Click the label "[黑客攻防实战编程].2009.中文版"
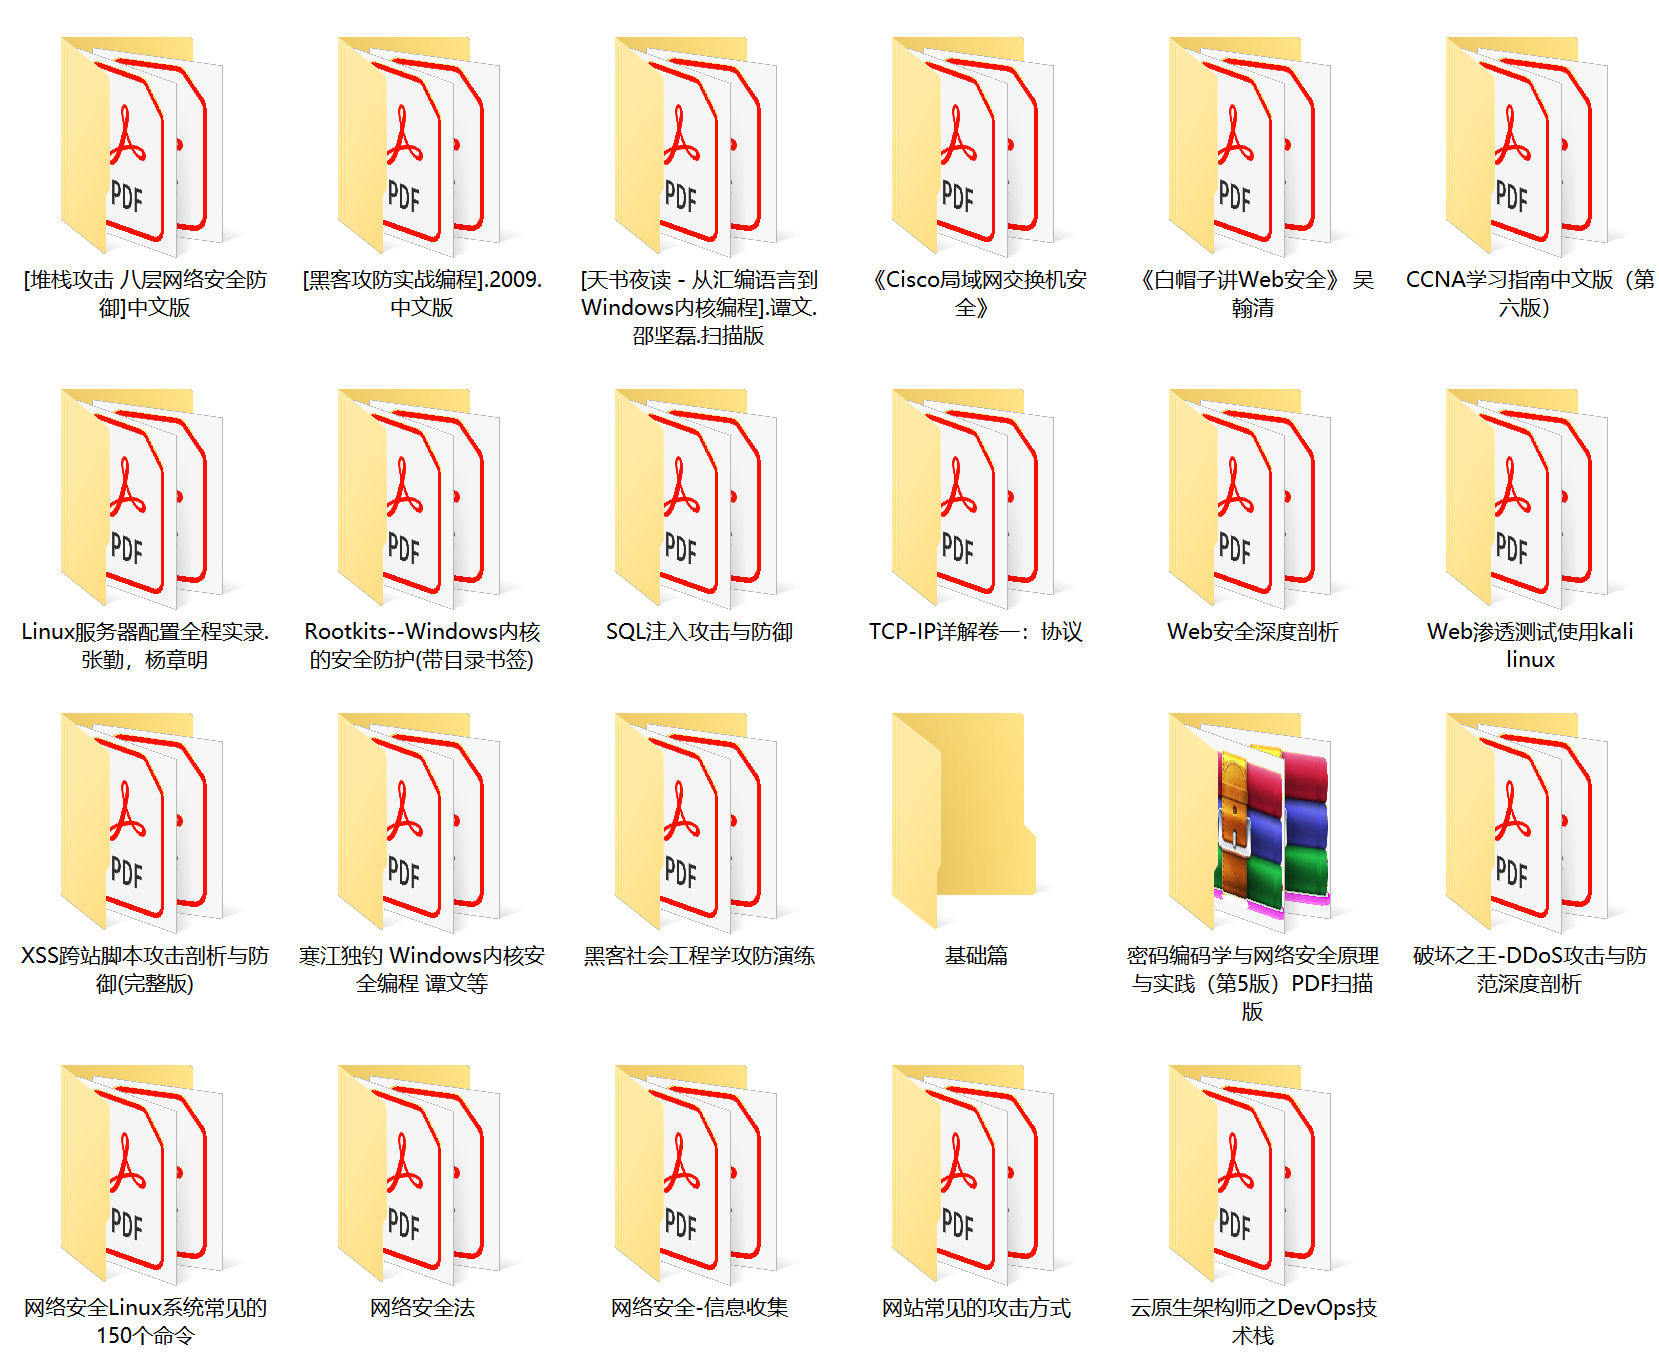1659x1365 pixels. (422, 294)
